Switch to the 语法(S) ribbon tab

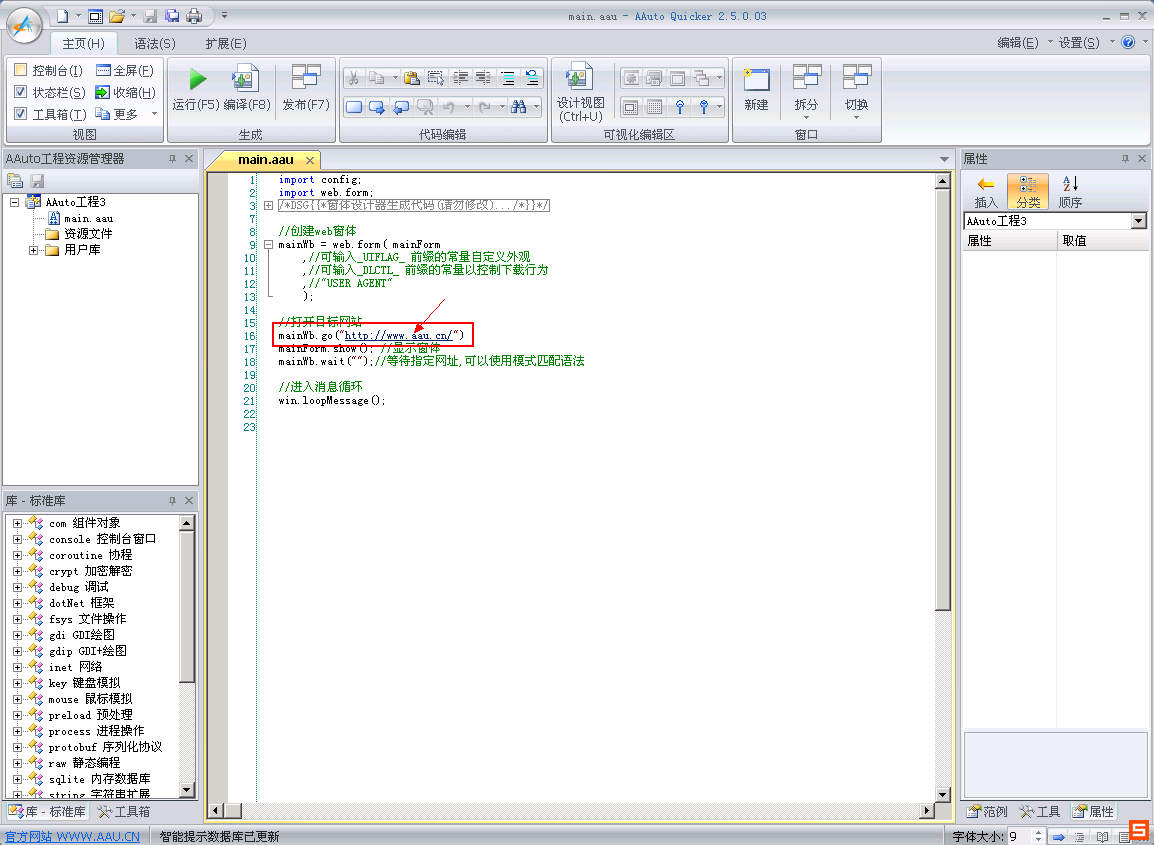point(154,43)
